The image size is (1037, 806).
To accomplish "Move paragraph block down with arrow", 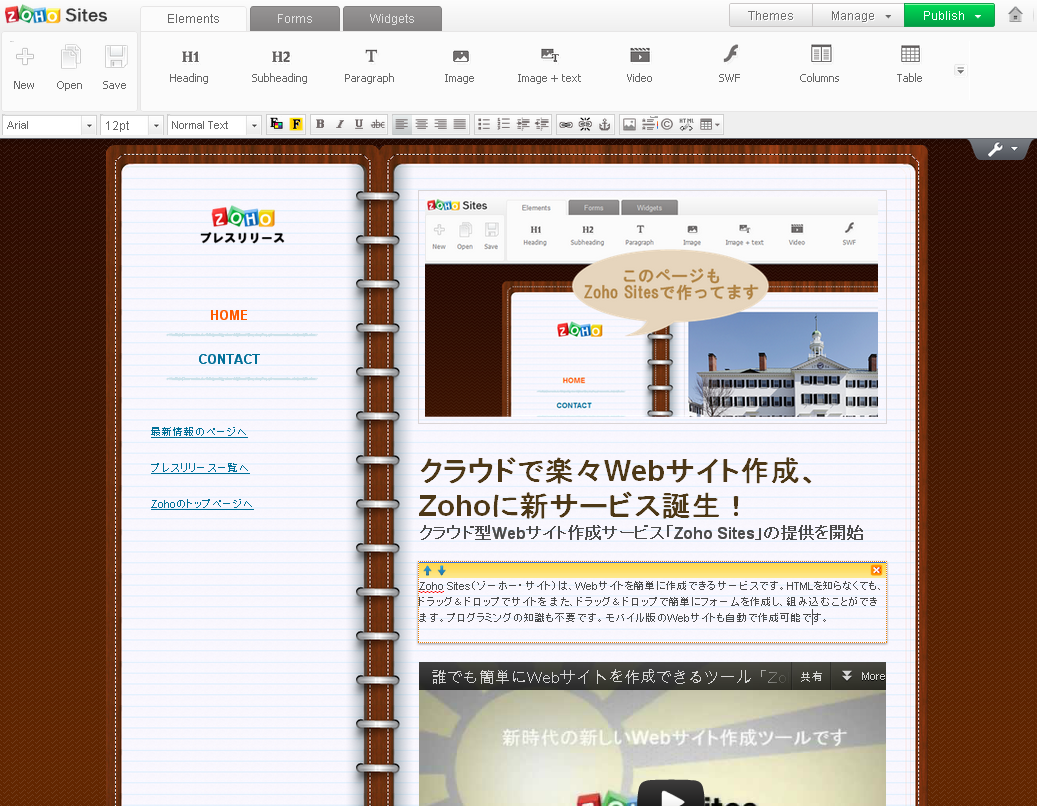I will click(x=442, y=570).
